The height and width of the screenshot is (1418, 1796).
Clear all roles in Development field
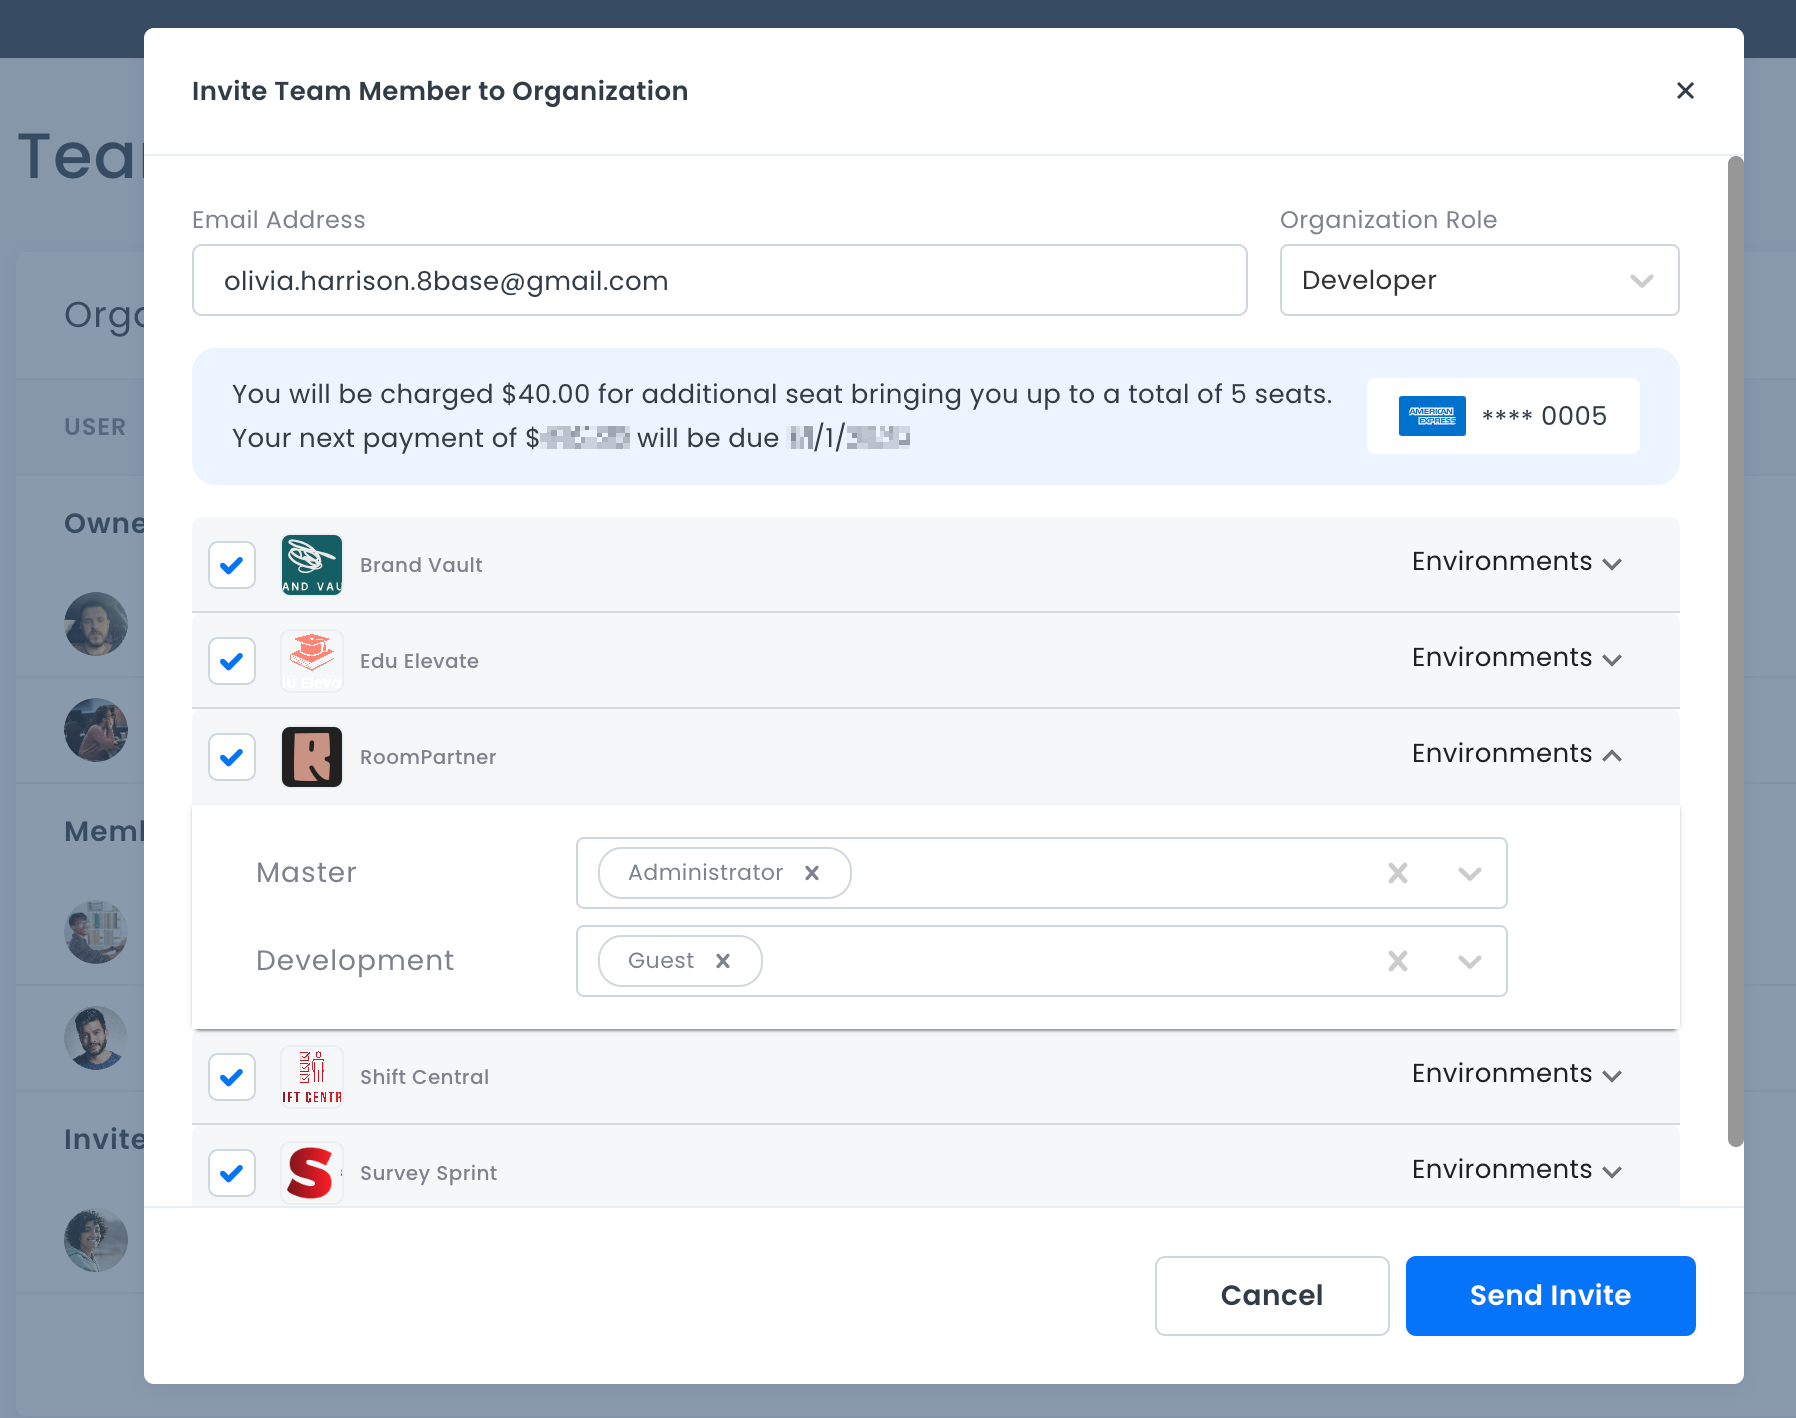[1397, 961]
